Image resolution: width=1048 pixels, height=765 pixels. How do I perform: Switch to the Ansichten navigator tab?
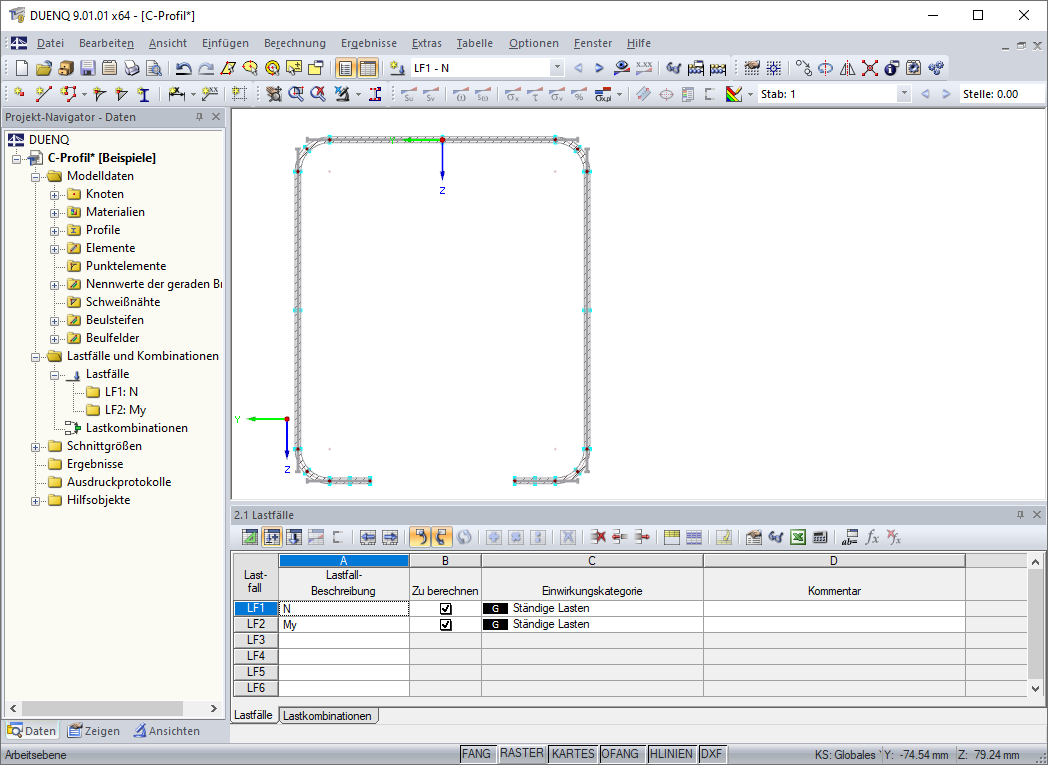[x=166, y=730]
